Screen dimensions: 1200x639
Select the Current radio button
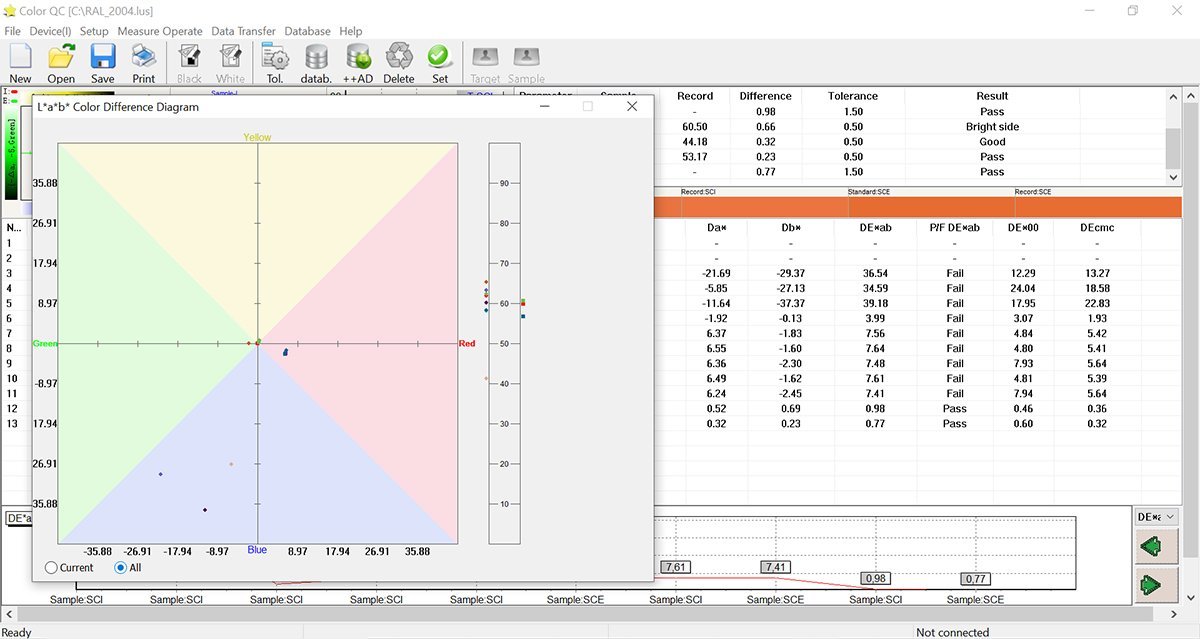coord(52,568)
